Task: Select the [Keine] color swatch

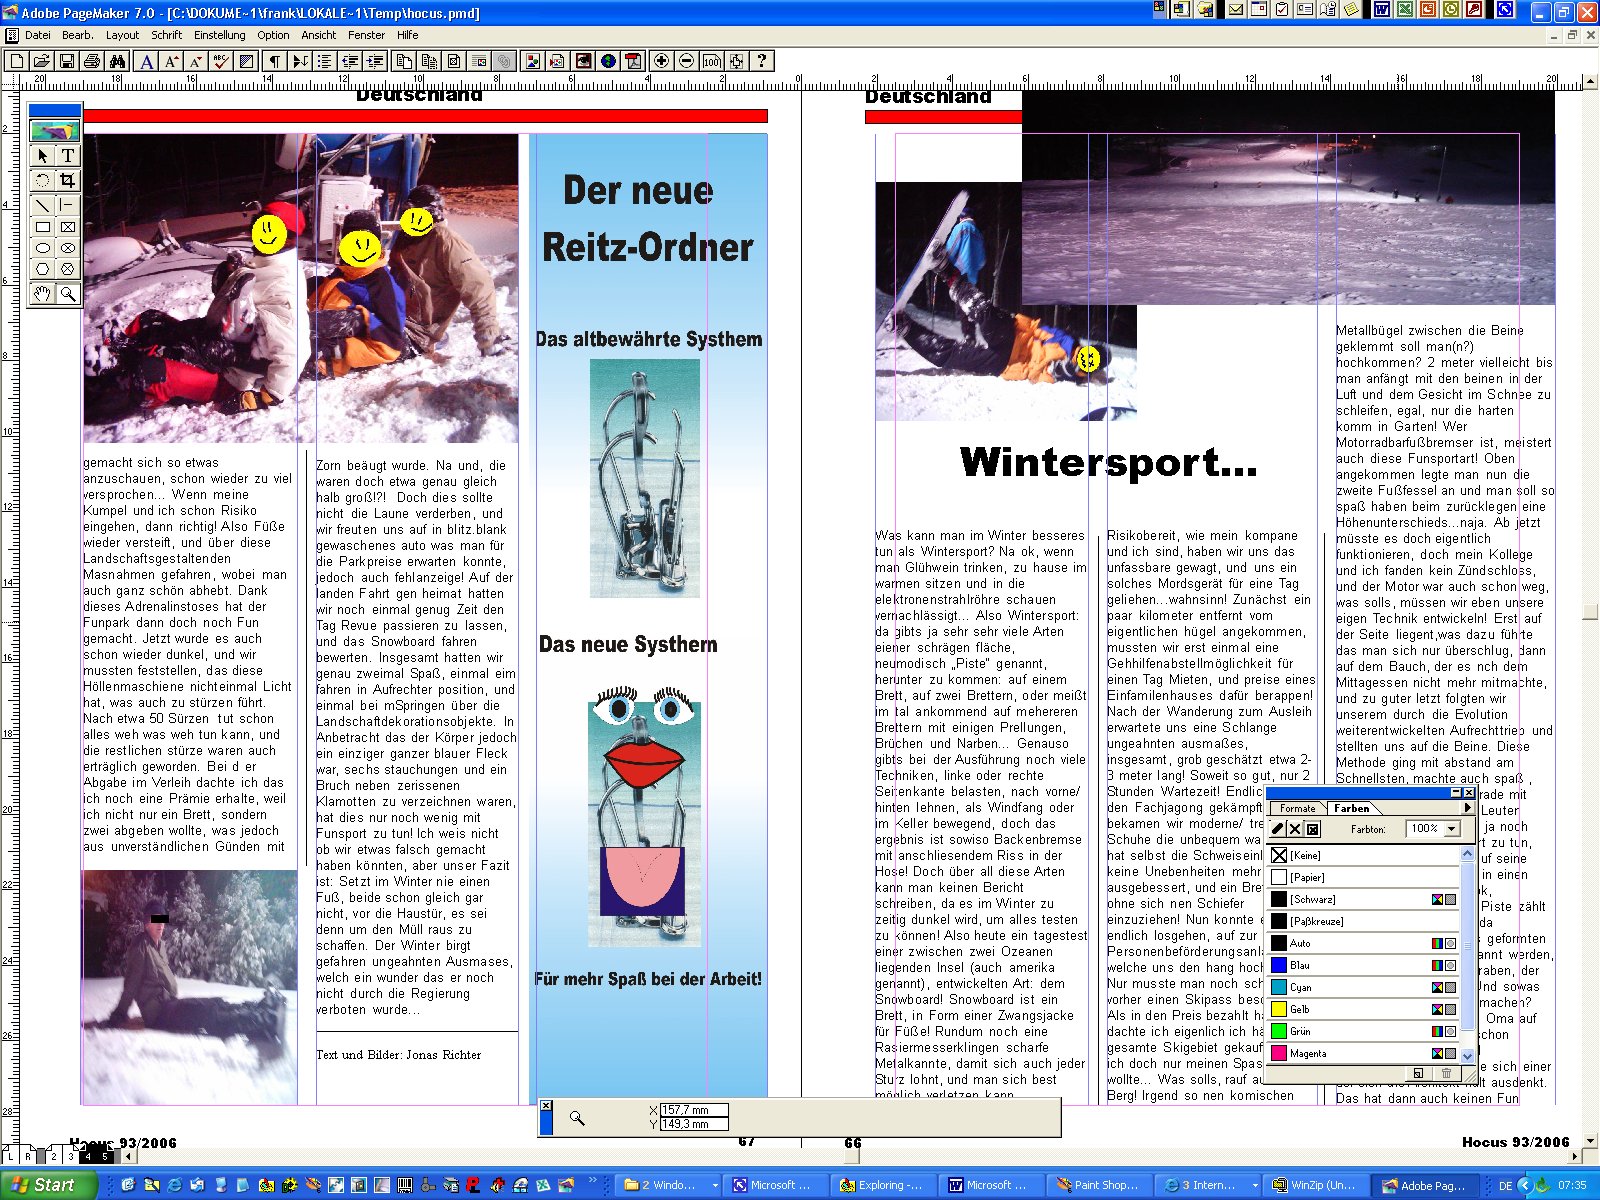Action: click(1279, 855)
